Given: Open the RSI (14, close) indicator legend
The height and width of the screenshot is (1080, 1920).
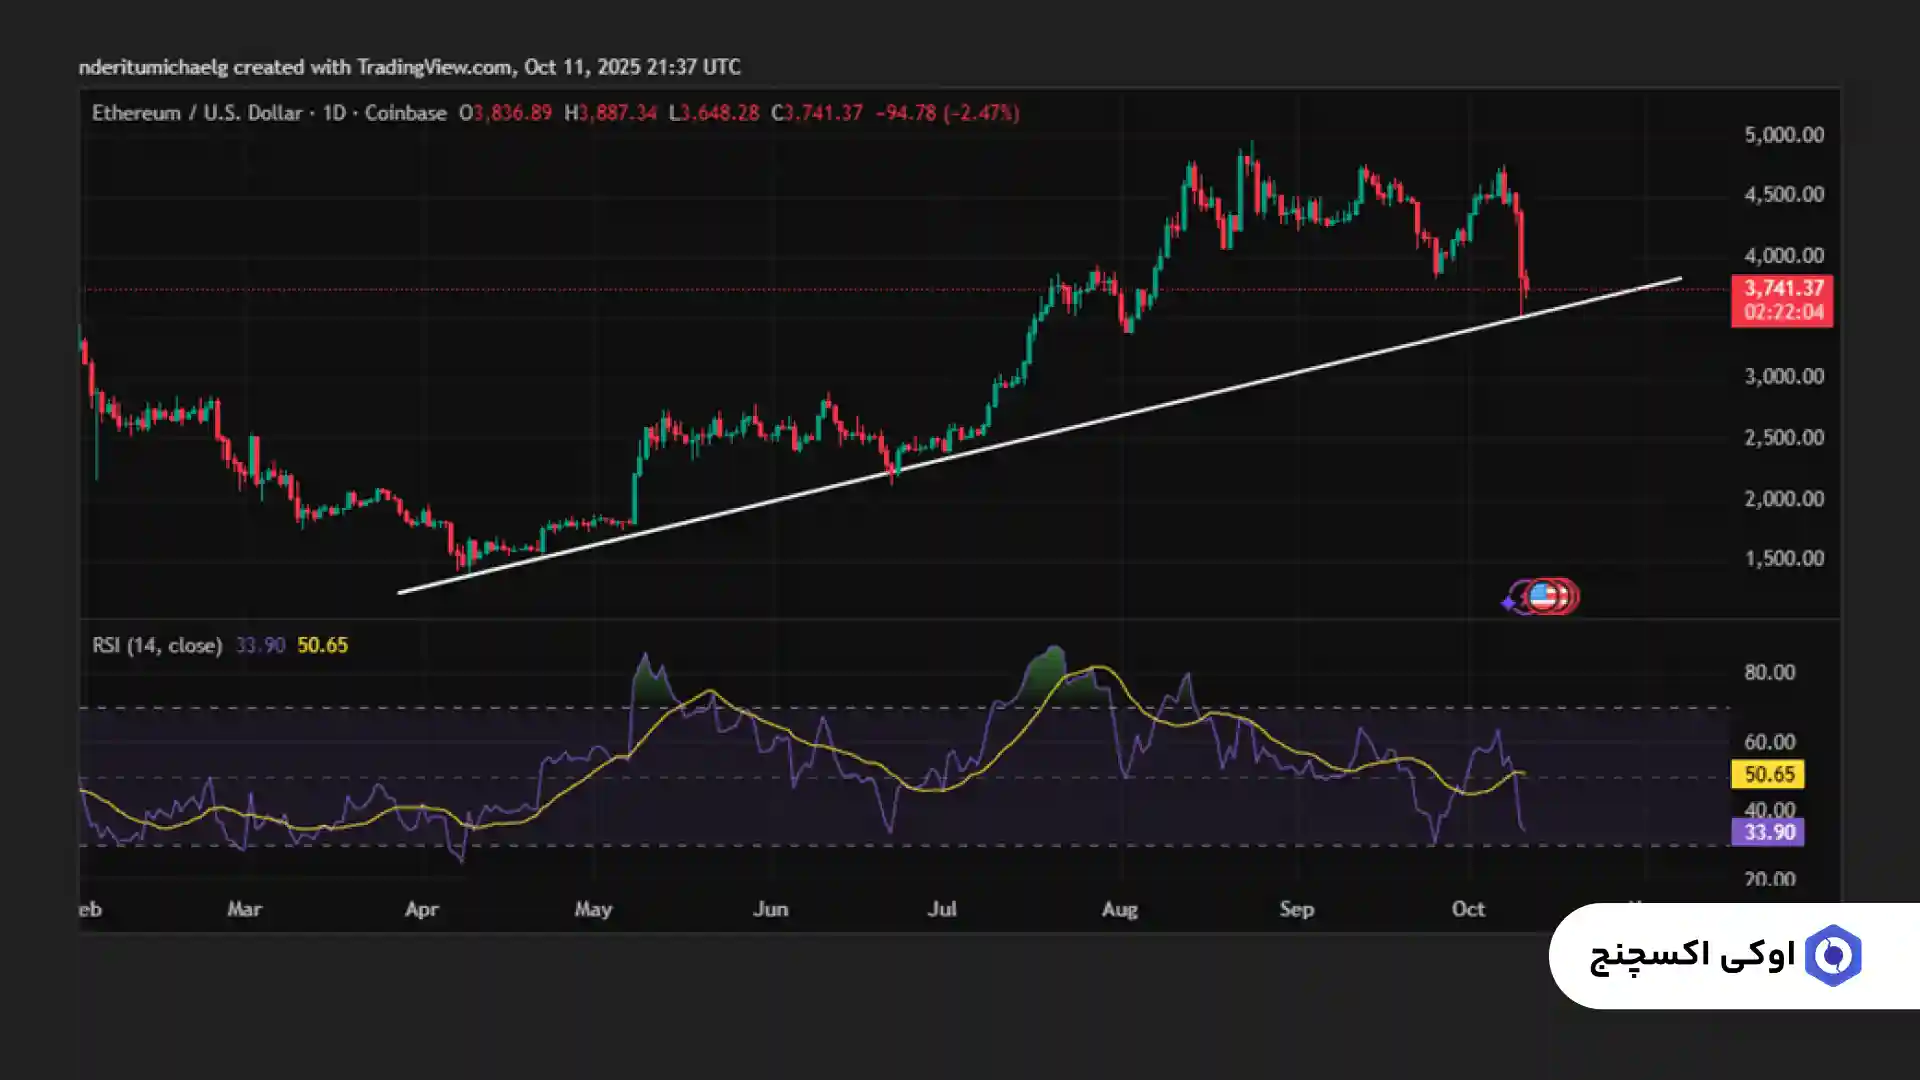Looking at the screenshot, I should click(x=157, y=645).
